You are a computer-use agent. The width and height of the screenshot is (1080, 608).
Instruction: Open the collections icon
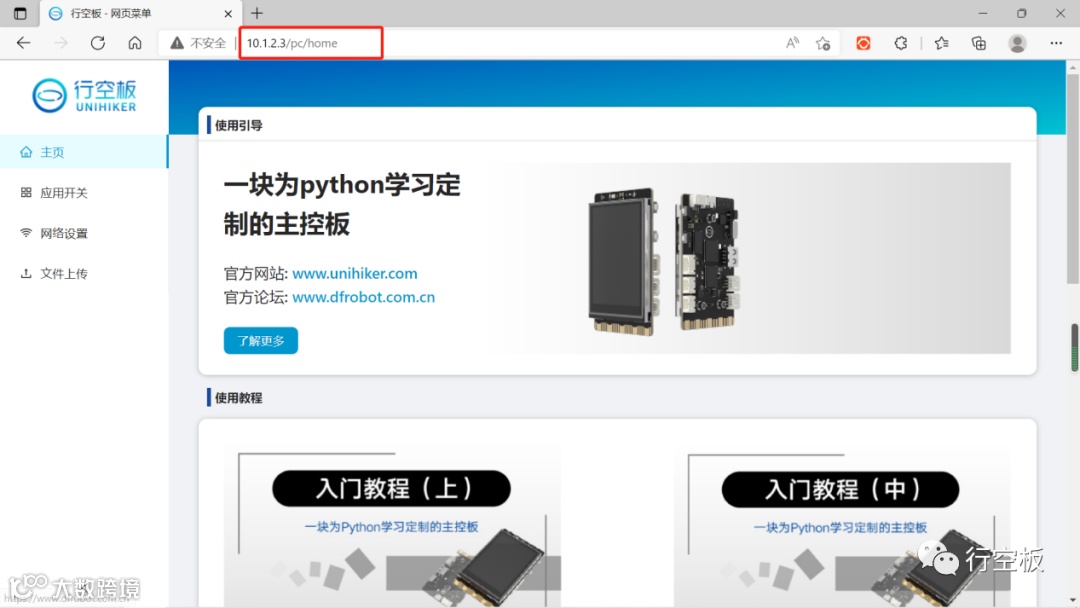(979, 43)
